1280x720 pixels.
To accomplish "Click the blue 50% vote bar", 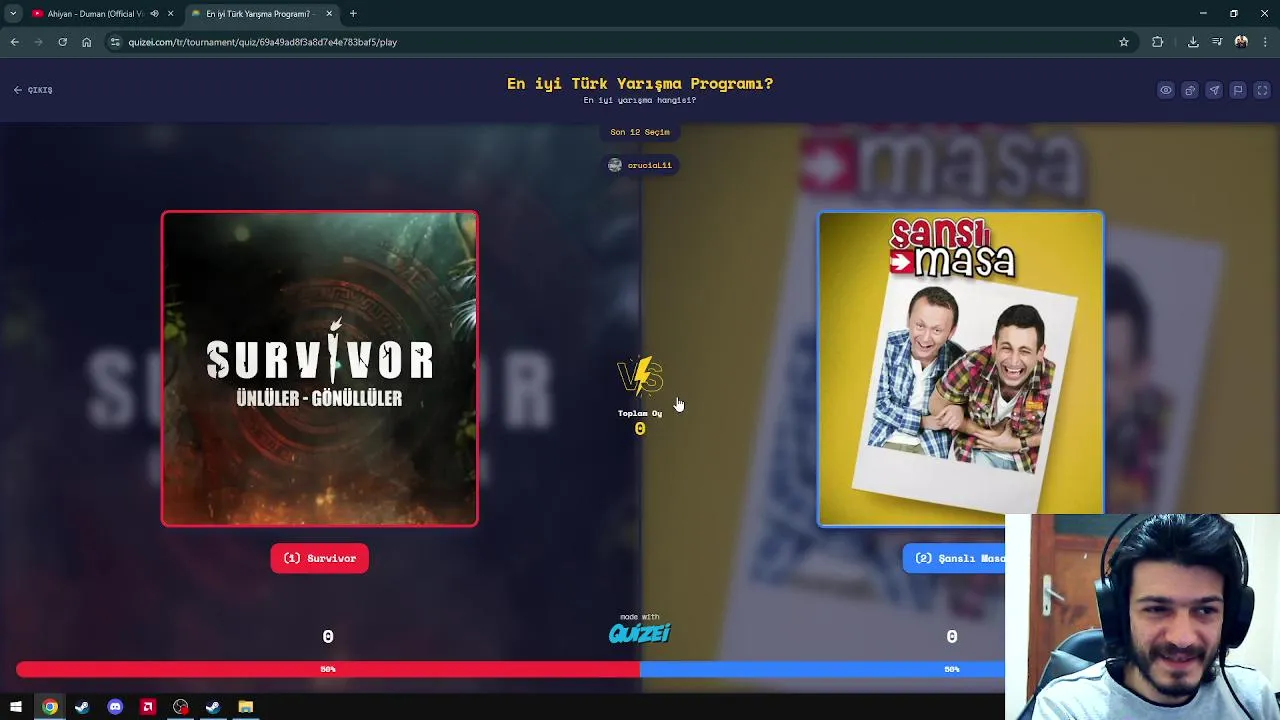I will point(822,669).
